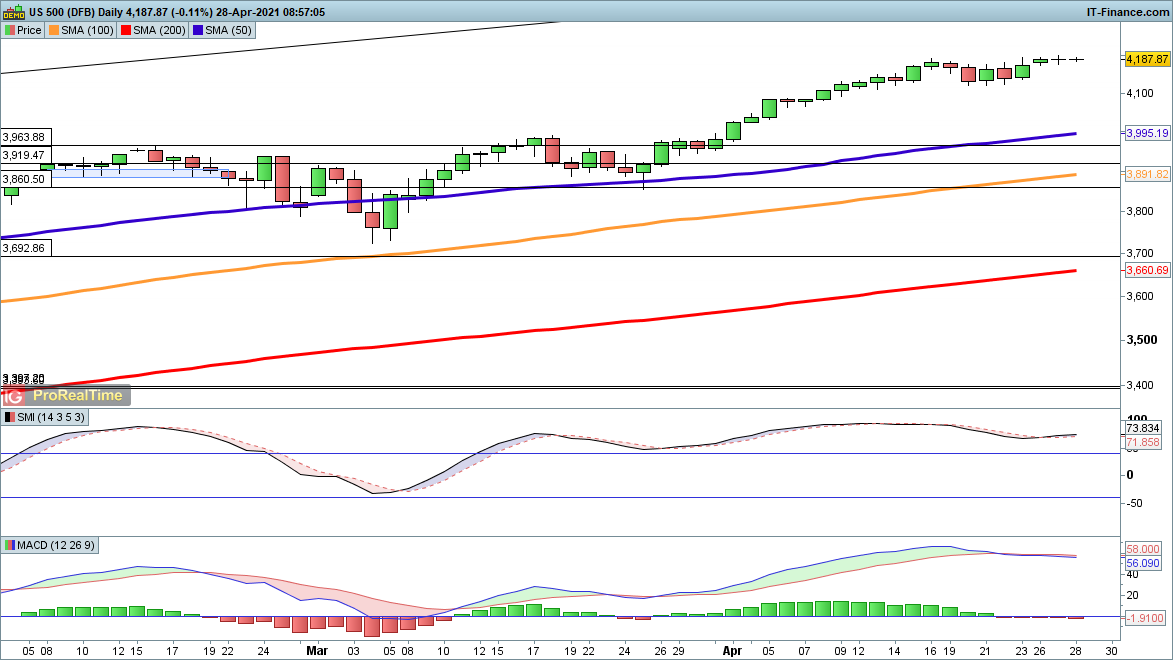Select the 3,963.88 horizontal level label
The height and width of the screenshot is (660, 1173).
pyautogui.click(x=24, y=137)
